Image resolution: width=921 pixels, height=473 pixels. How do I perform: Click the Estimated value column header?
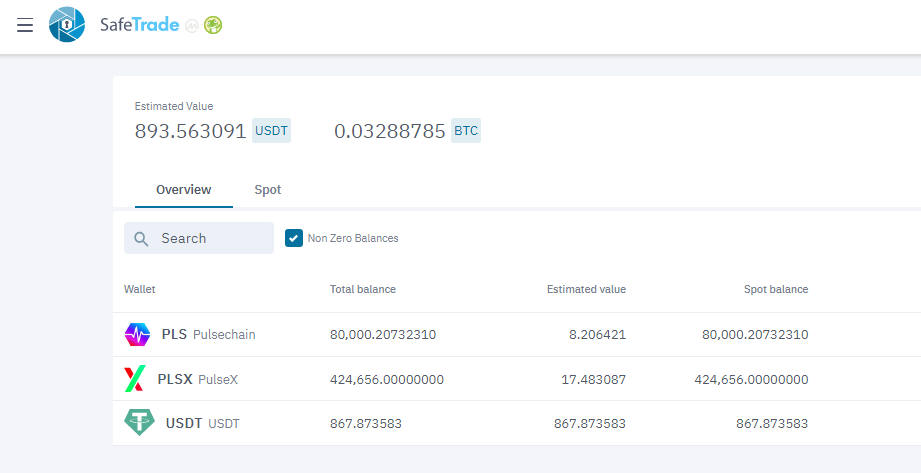click(586, 289)
